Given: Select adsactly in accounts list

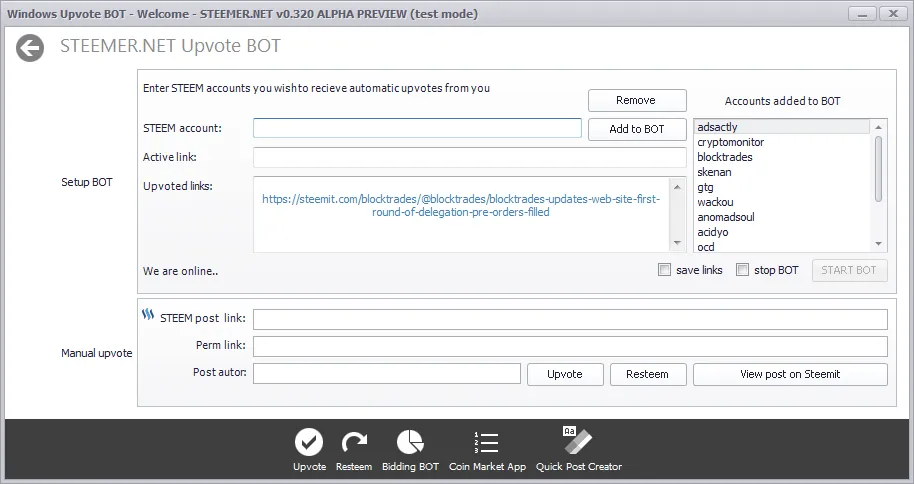Looking at the screenshot, I should coord(782,127).
